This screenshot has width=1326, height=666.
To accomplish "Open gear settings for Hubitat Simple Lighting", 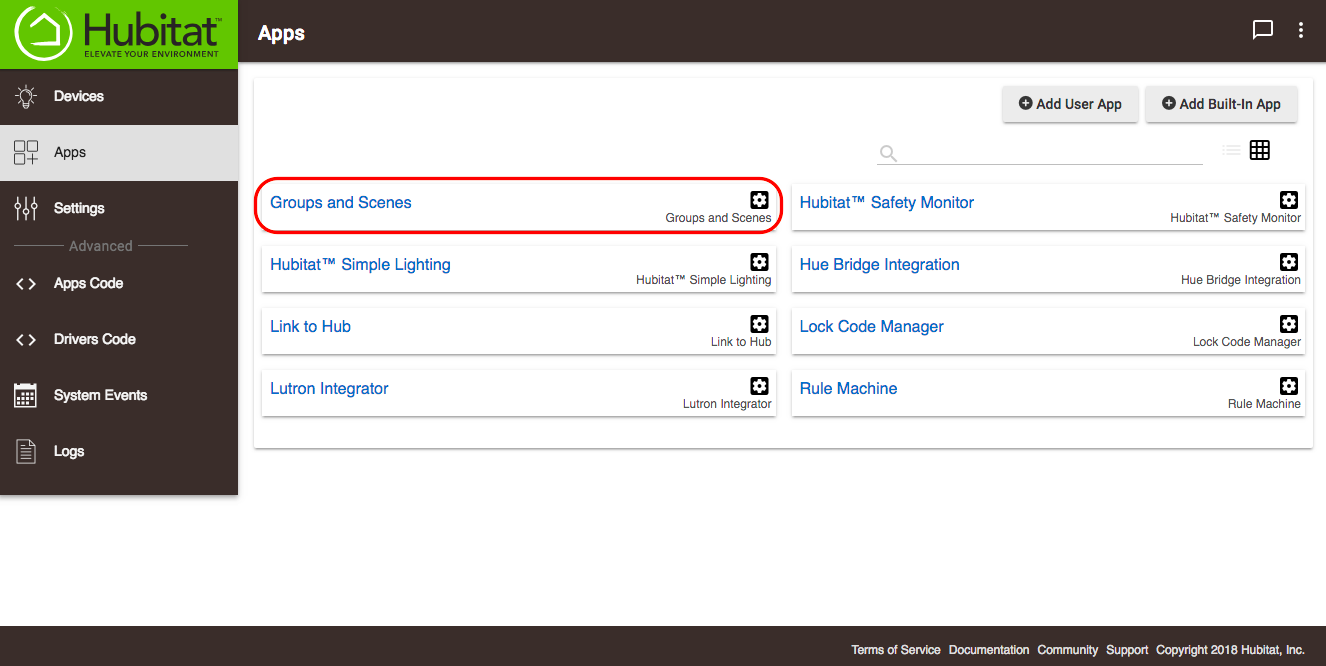I will coord(760,262).
